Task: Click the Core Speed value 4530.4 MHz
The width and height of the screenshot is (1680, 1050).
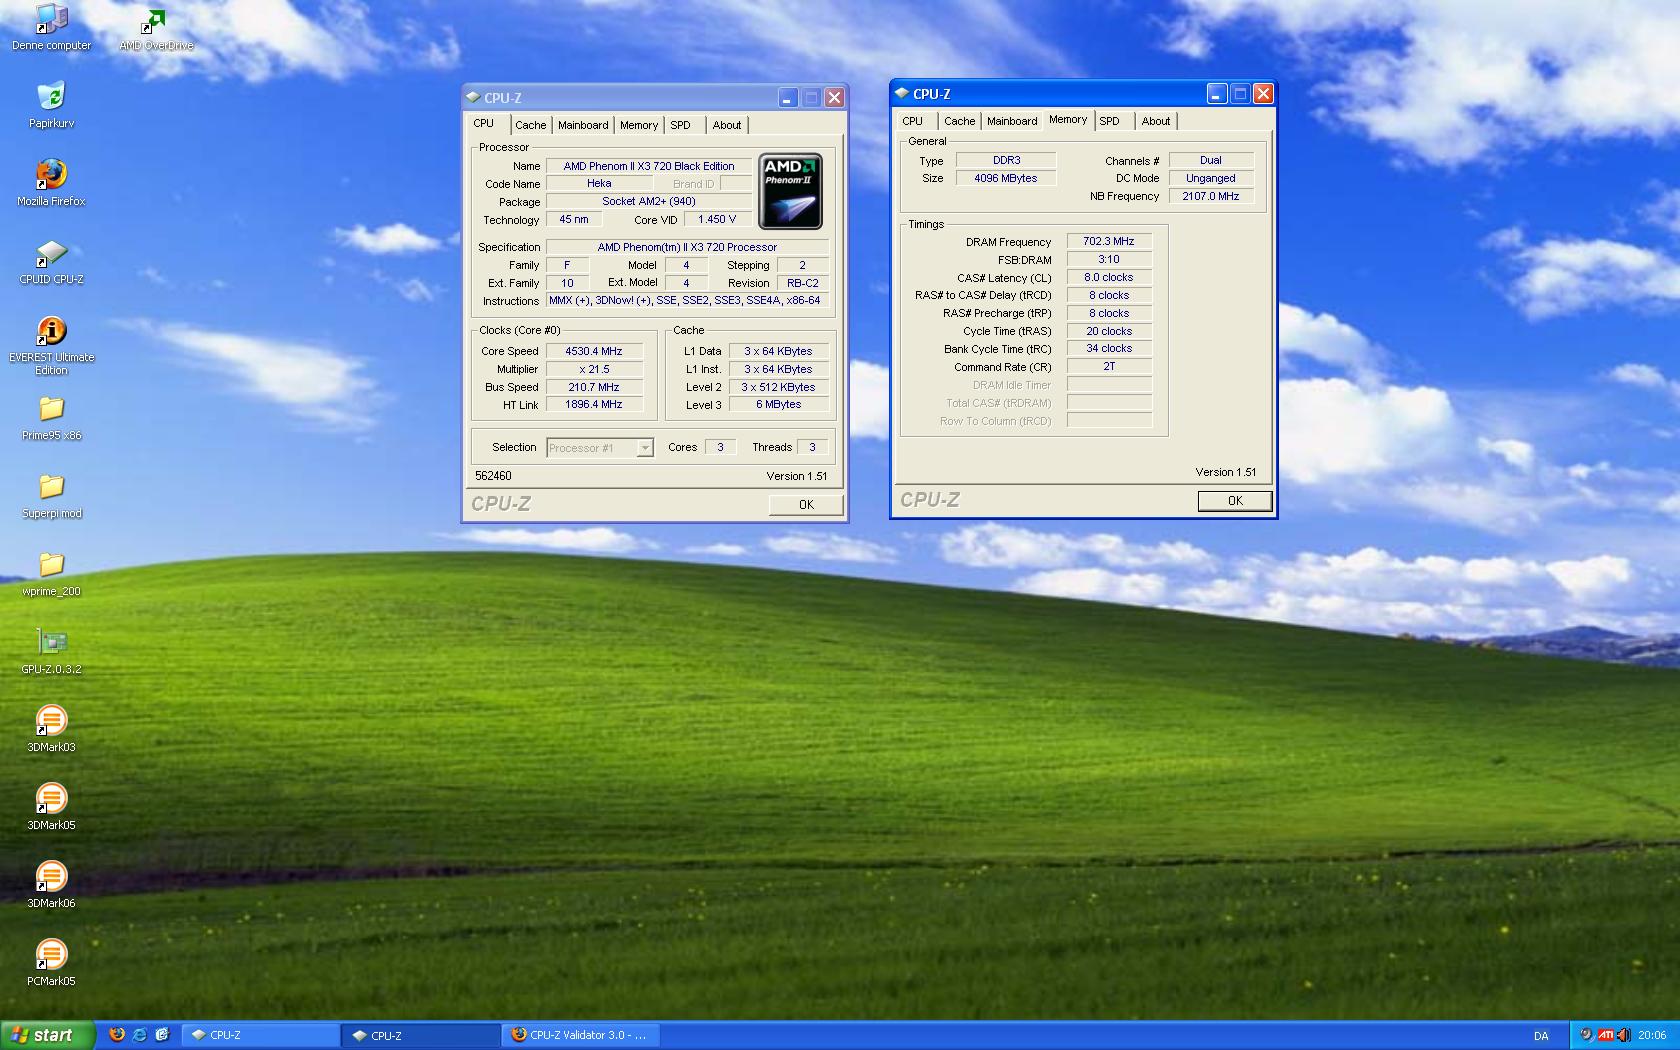Action: pyautogui.click(x=594, y=351)
